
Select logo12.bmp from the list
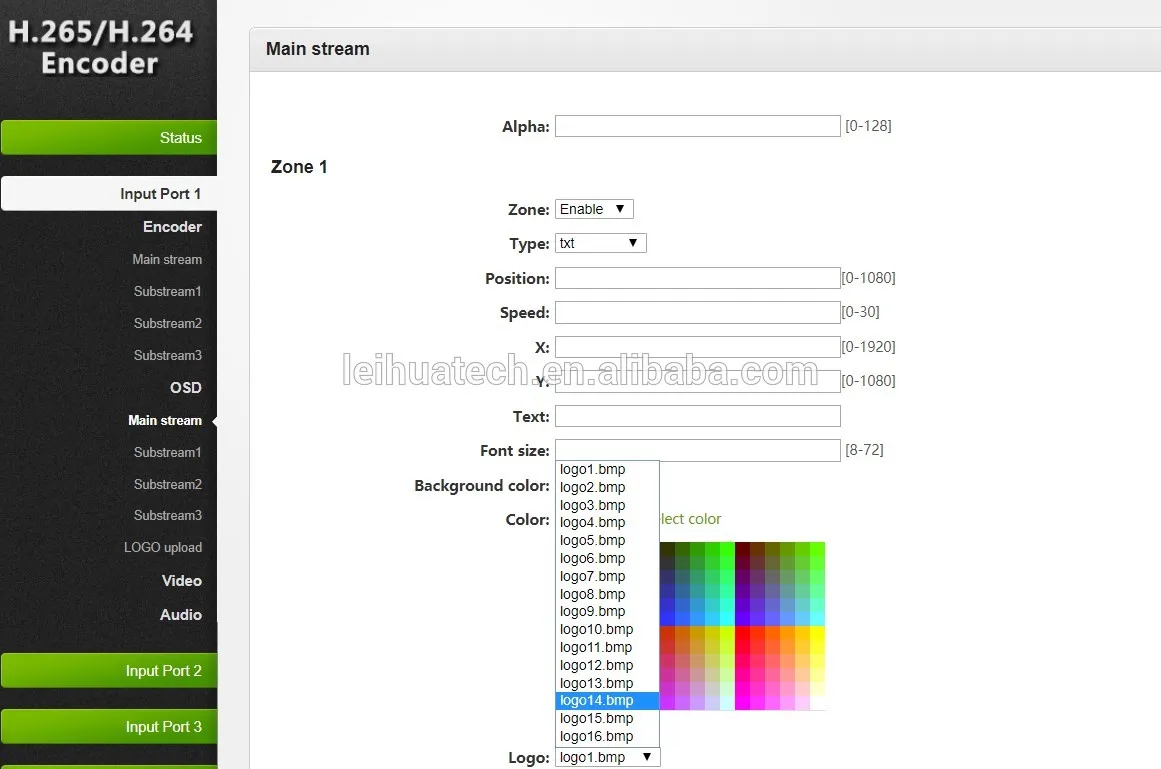click(607, 665)
